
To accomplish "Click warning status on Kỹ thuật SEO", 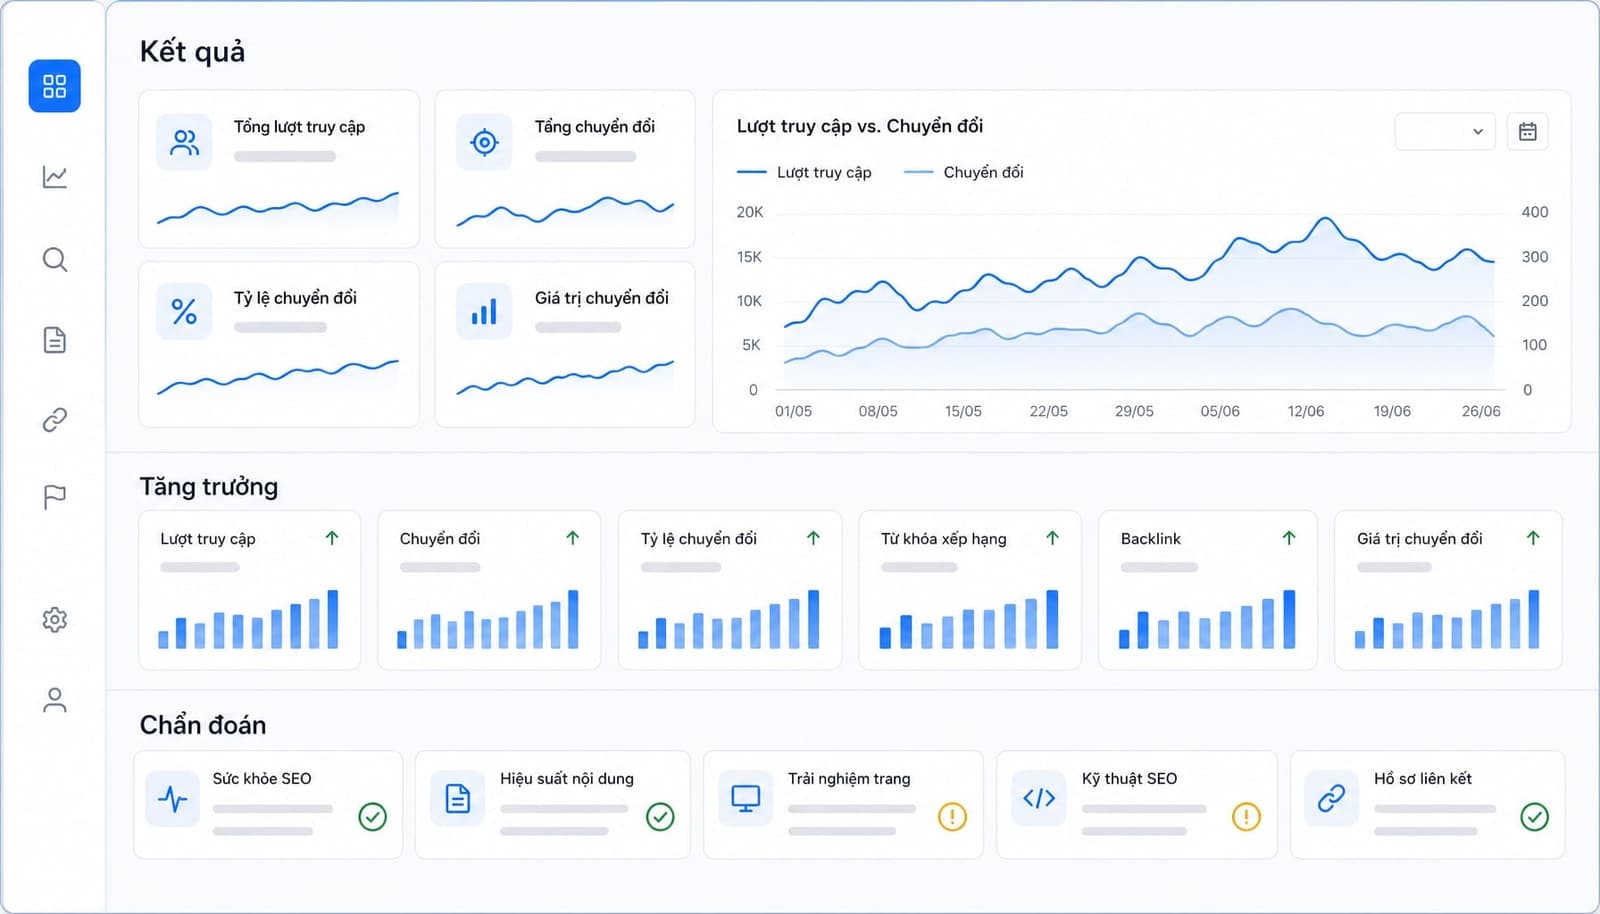I will (1246, 817).
